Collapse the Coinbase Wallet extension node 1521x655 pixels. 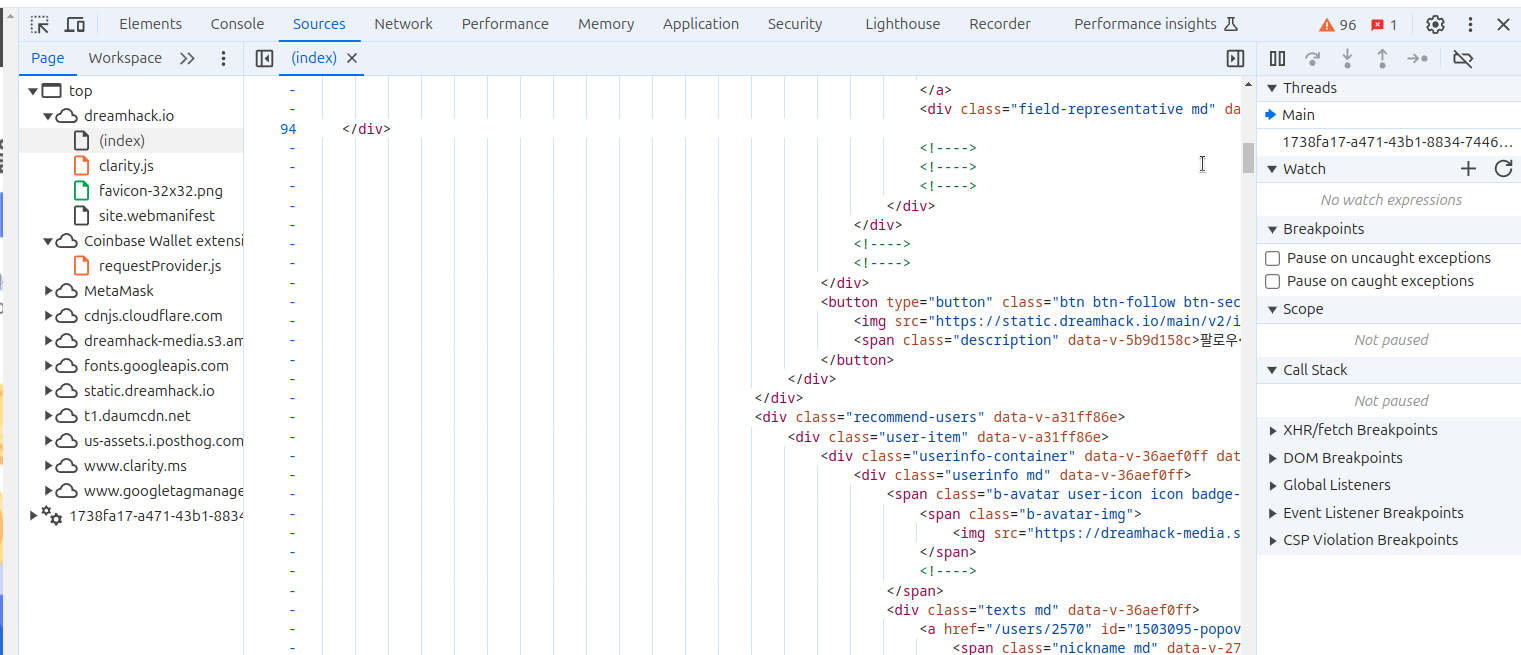pos(48,241)
